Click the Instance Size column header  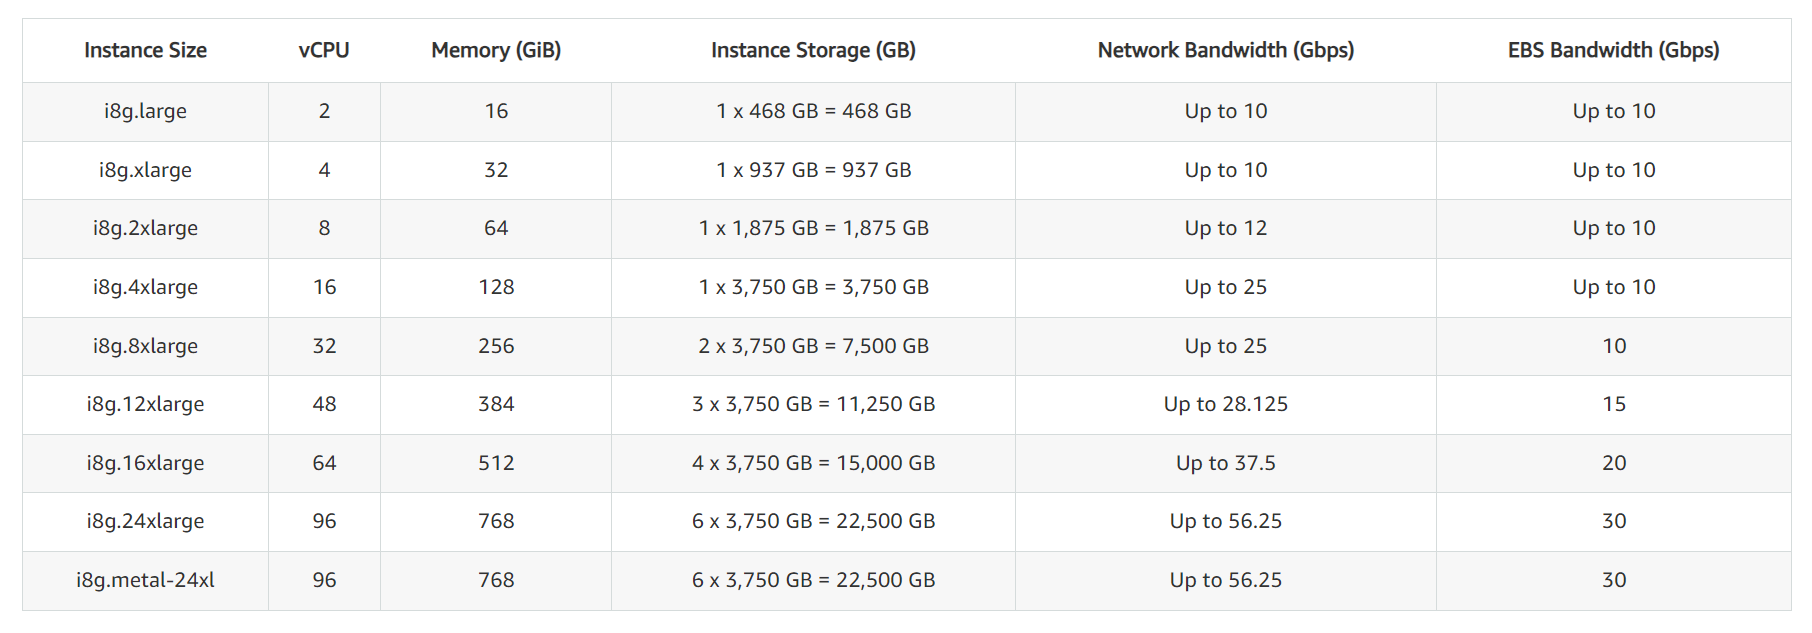pos(145,50)
